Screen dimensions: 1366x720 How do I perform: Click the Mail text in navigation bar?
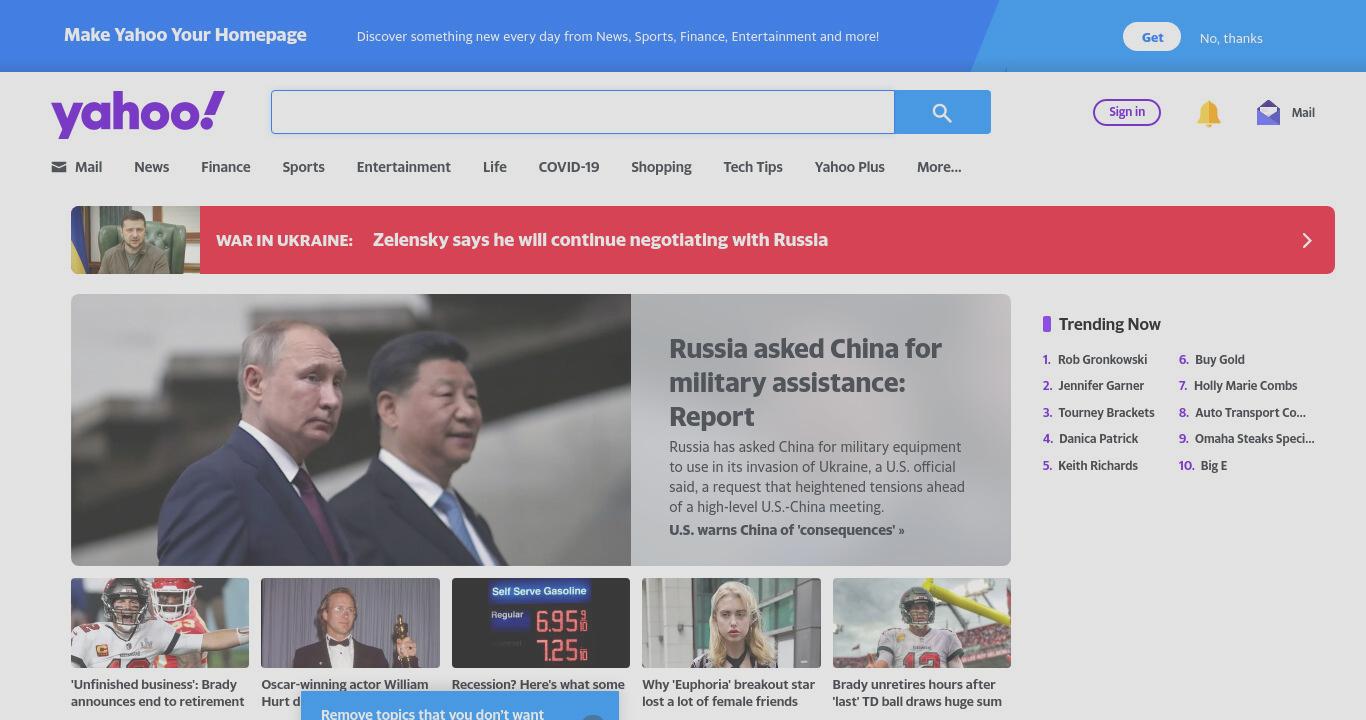[88, 167]
